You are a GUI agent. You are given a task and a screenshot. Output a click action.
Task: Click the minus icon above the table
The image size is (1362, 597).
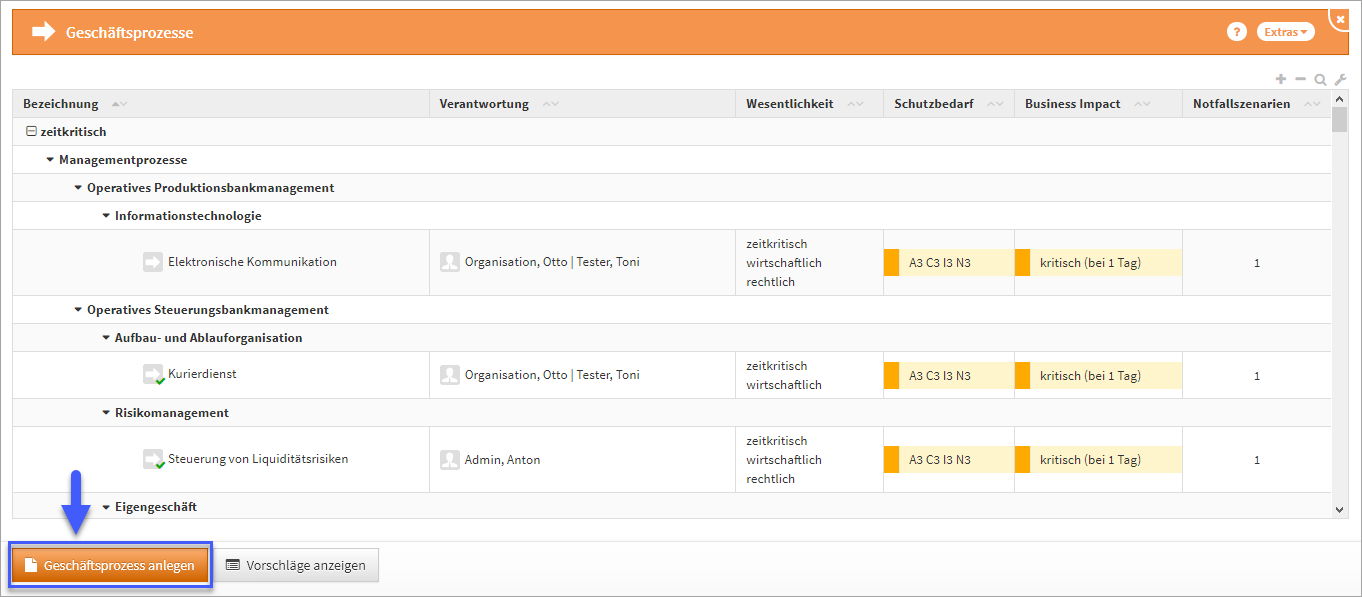(1300, 79)
